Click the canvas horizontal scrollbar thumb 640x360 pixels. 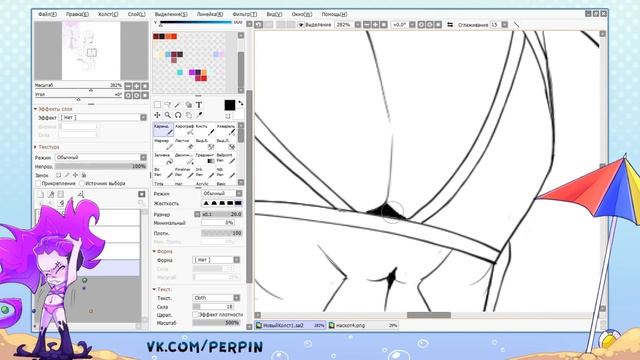[x=429, y=315]
